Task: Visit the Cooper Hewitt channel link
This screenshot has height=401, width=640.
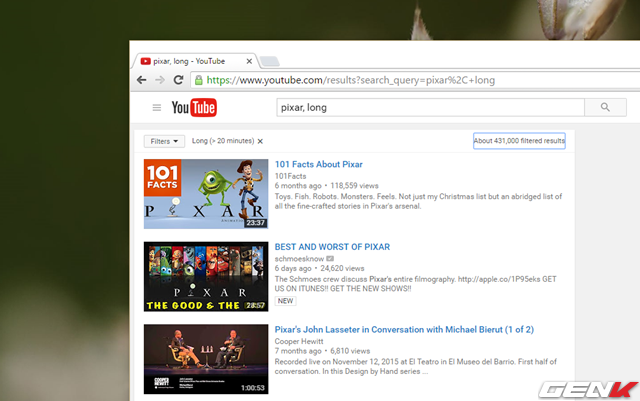Action: coord(302,340)
